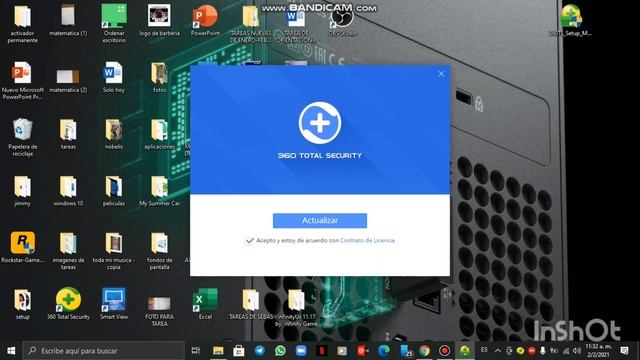Close the 360 Total Security installer window
The width and height of the screenshot is (640, 360).
click(441, 74)
